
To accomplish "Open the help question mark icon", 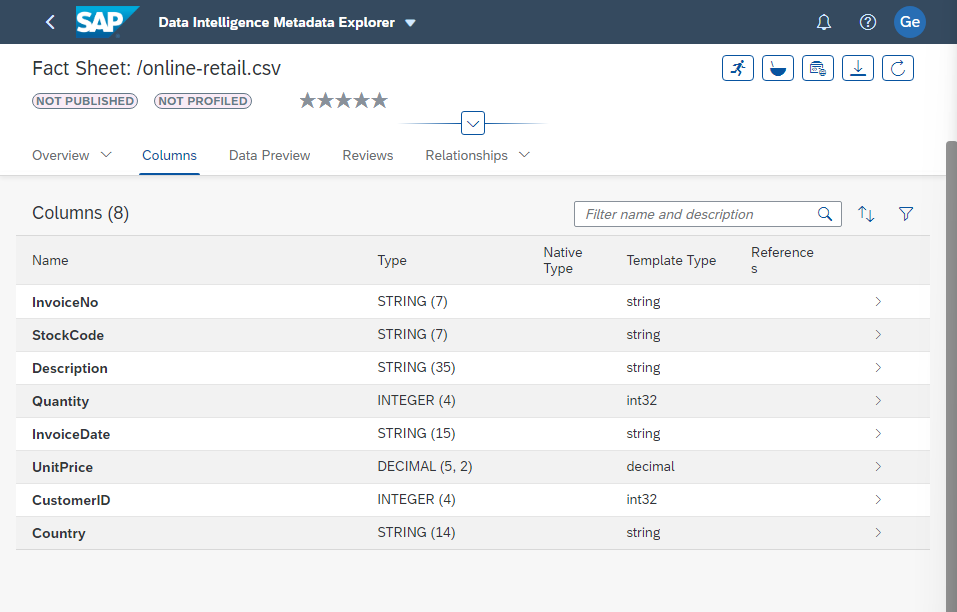I will (x=868, y=22).
